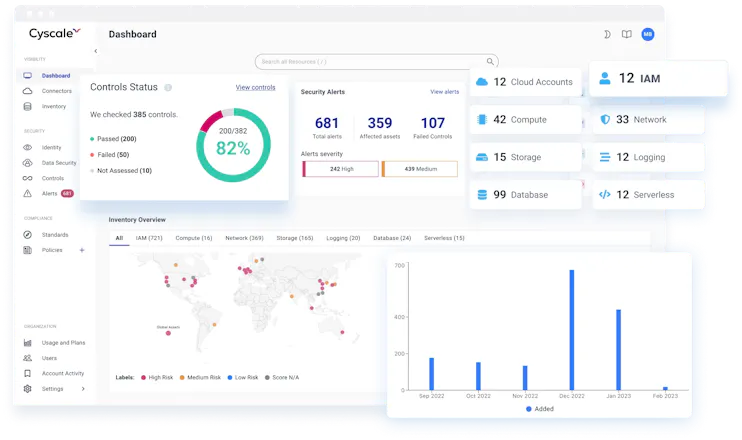Click the Jan 2023 chart bar
742x440 pixels.
click(618, 350)
